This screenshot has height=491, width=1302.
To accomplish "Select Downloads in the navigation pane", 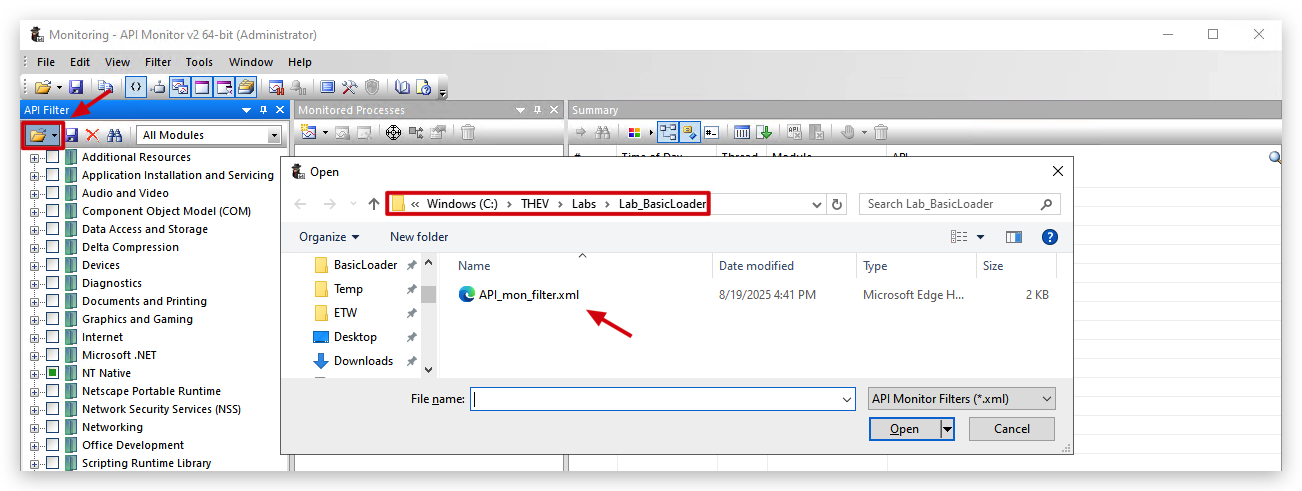I will click(x=363, y=361).
